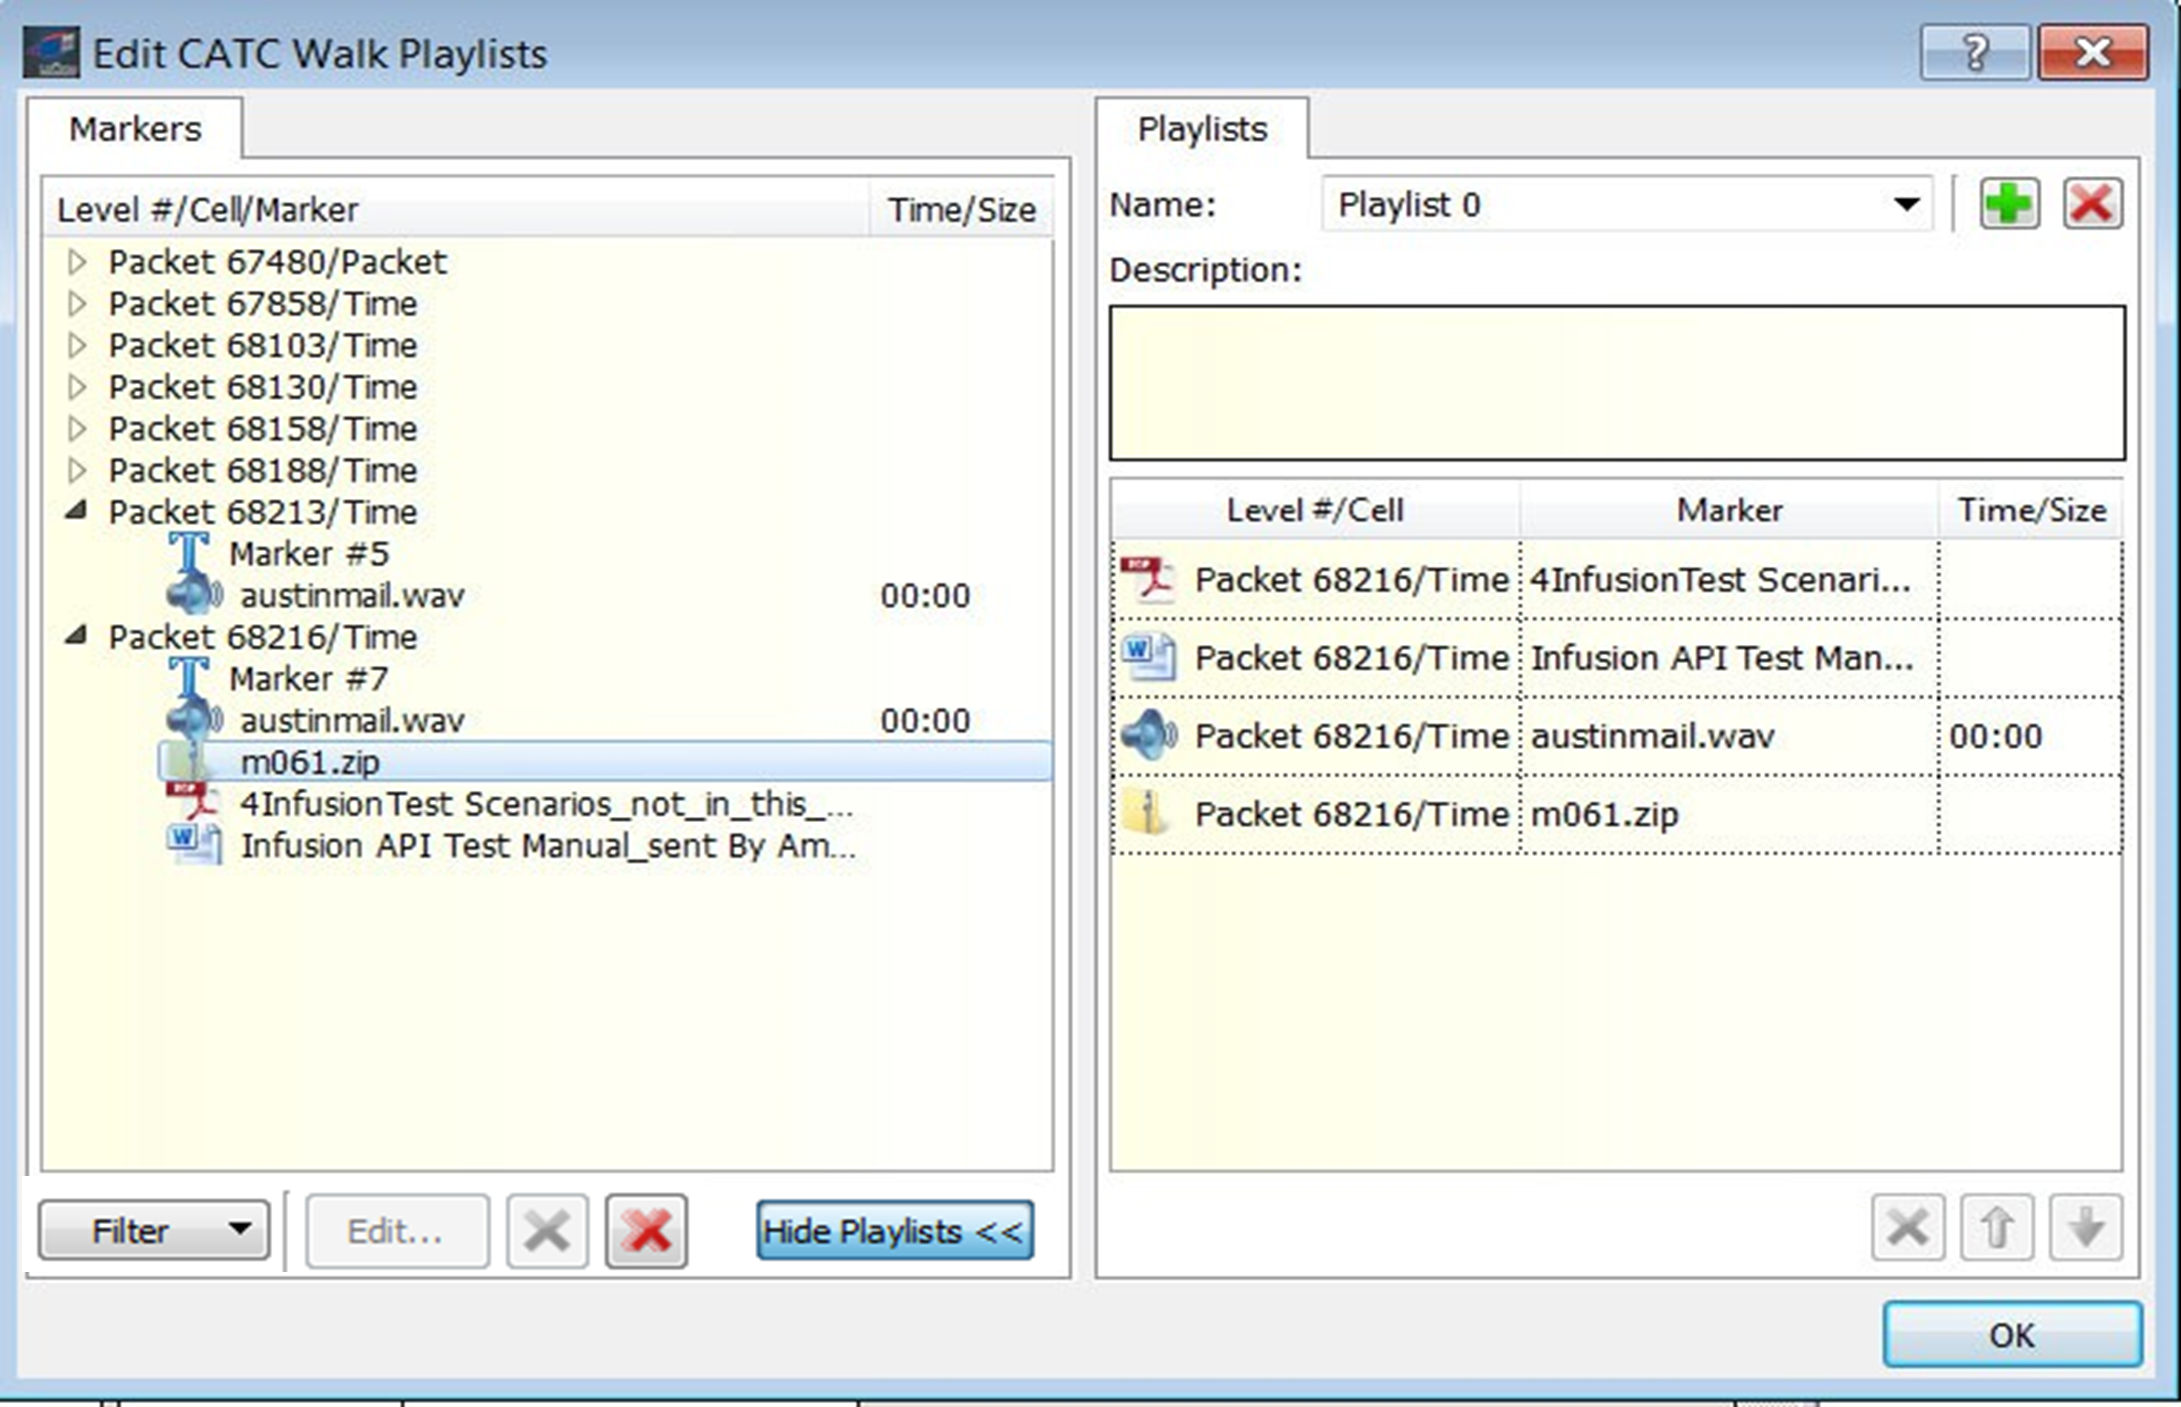Viewport: 2181px width, 1407px height.
Task: Expand Packet 68130/Time node
Action: point(76,386)
